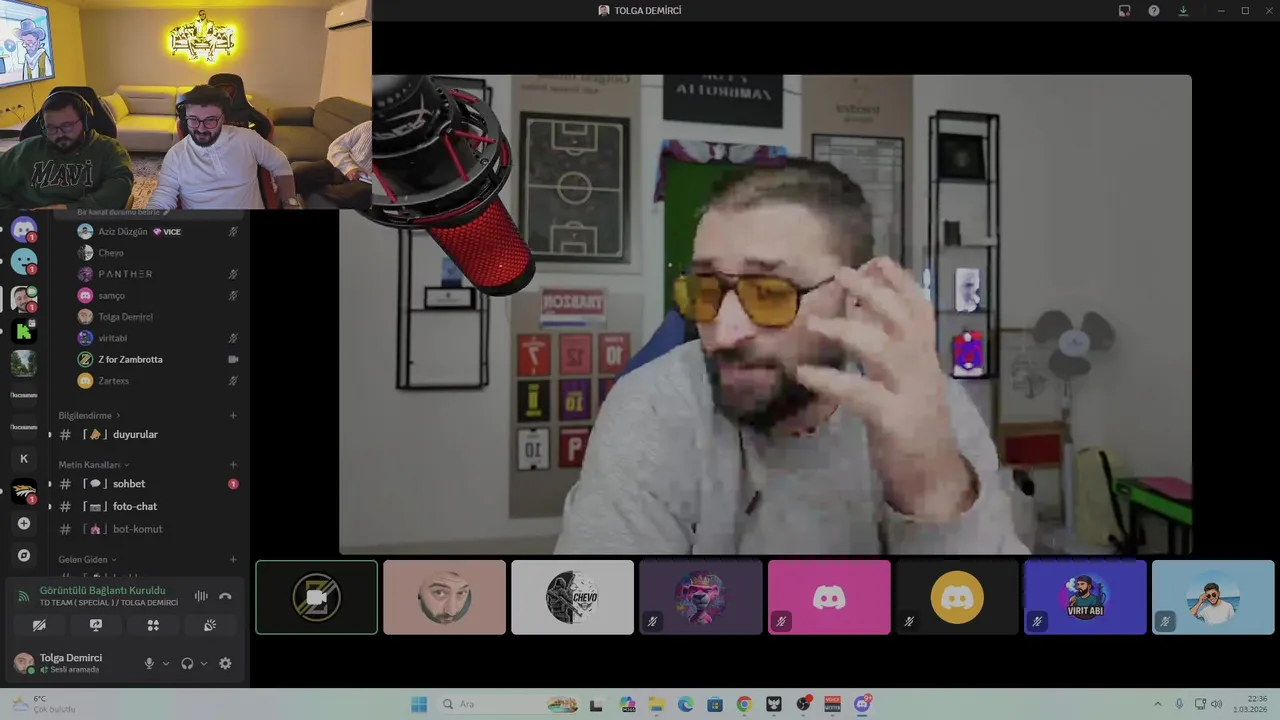Screen dimensions: 1280x720
Task: Open Chrome from the taskbar
Action: tap(744, 704)
